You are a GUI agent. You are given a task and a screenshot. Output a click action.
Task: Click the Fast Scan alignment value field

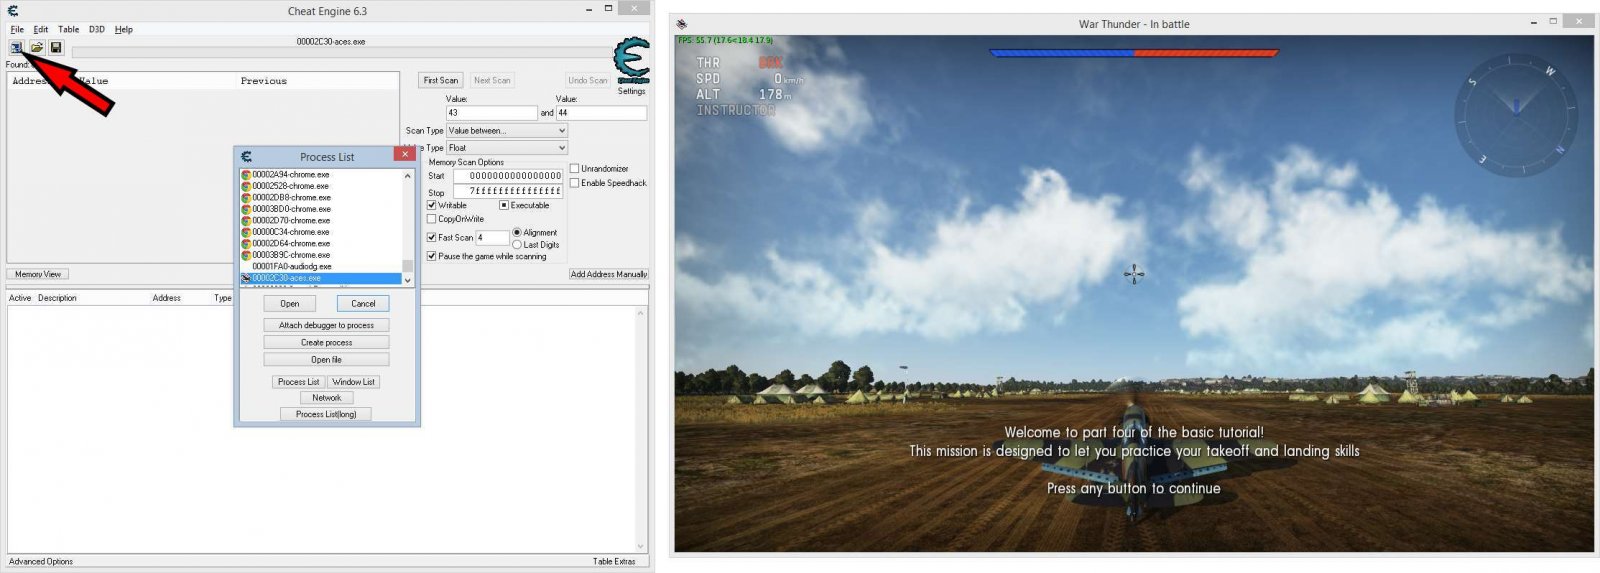[x=492, y=237]
